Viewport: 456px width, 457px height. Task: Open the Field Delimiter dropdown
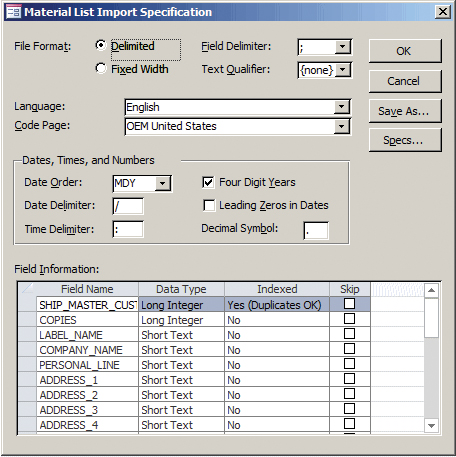342,47
